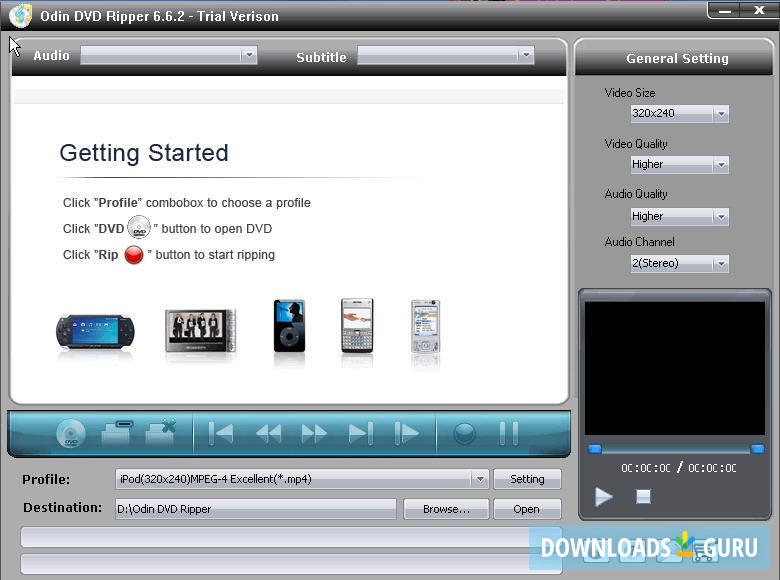Click the "Getting Started" heading
The height and width of the screenshot is (580, 780).
tap(144, 153)
